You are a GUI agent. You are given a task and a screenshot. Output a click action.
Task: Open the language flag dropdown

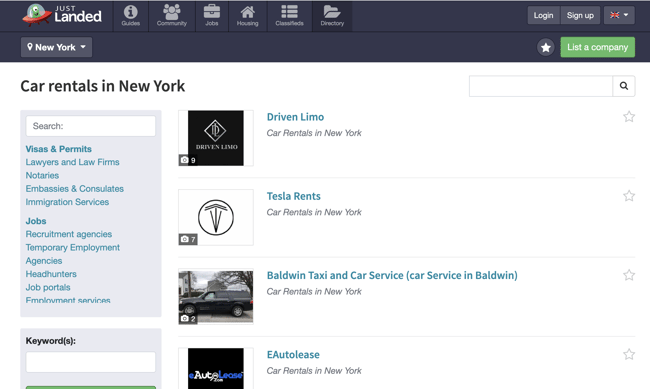pyautogui.click(x=619, y=15)
